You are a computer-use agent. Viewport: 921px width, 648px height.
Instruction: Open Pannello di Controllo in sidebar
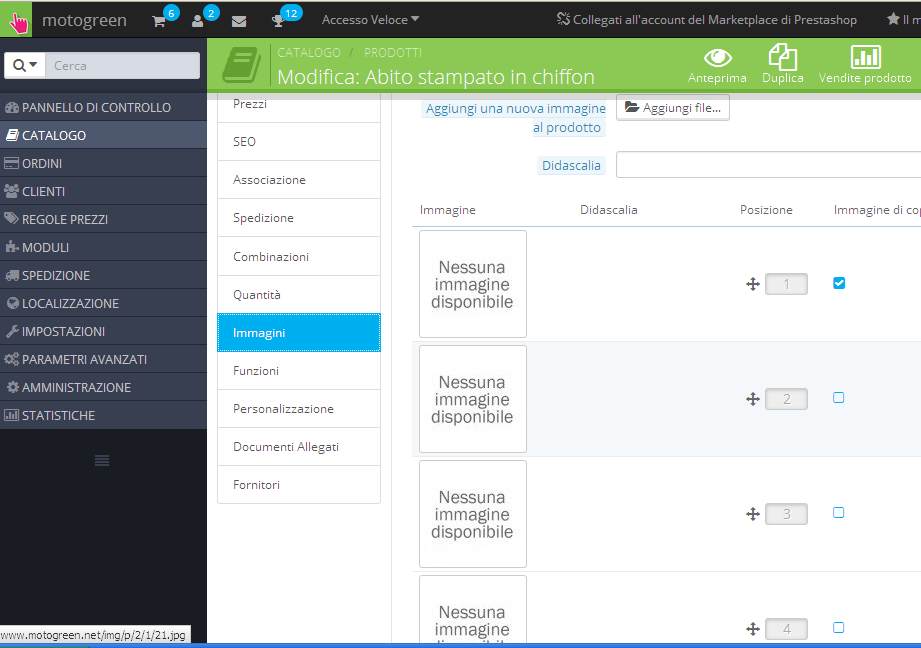[103, 108]
